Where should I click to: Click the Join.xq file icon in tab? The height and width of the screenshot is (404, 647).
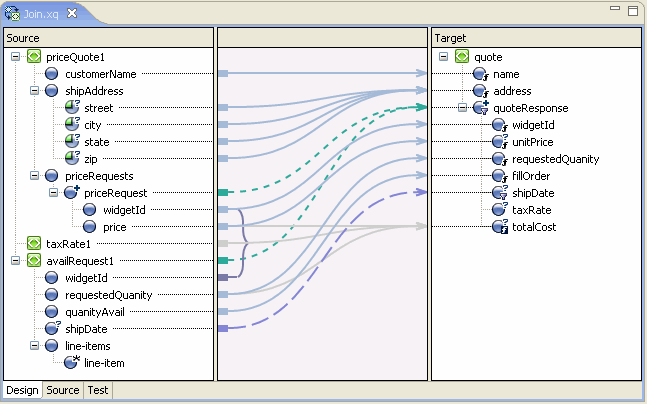coord(12,14)
